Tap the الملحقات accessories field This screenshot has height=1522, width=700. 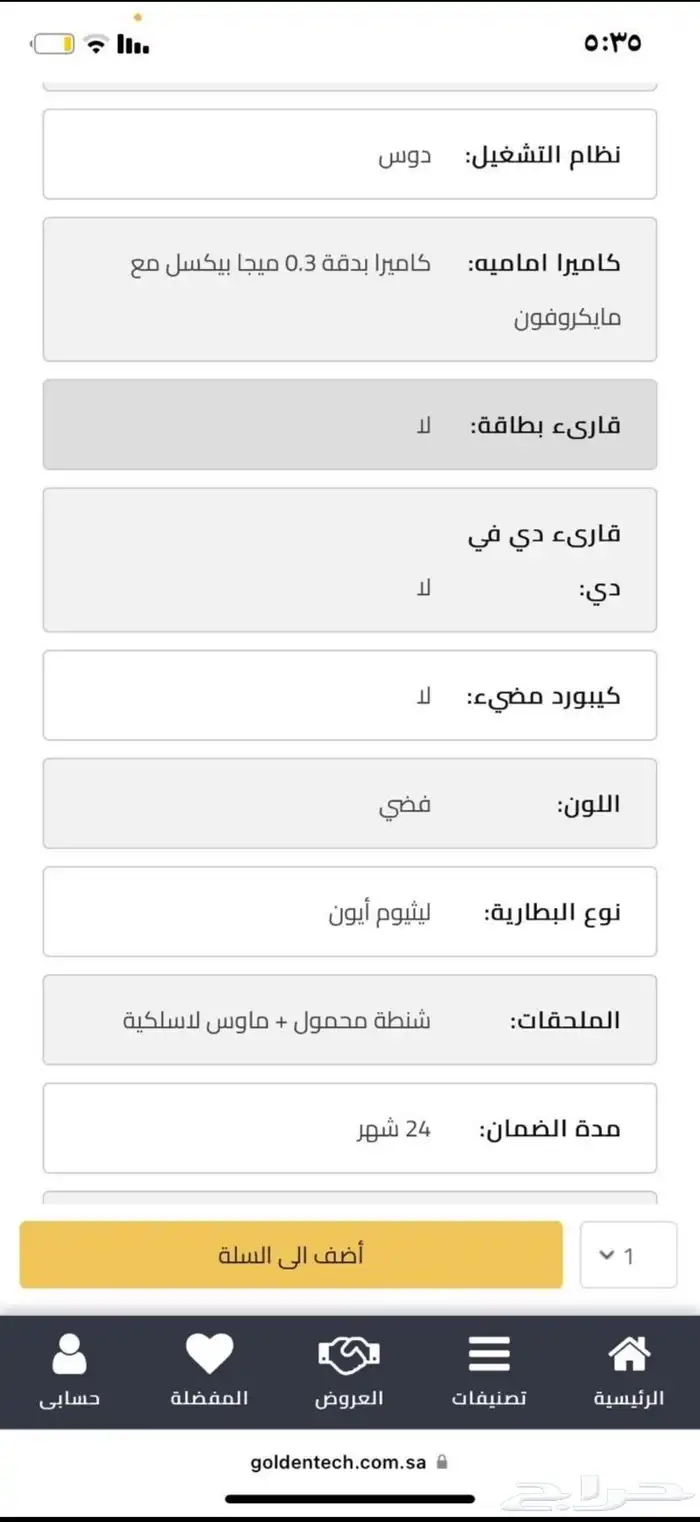pos(350,1019)
